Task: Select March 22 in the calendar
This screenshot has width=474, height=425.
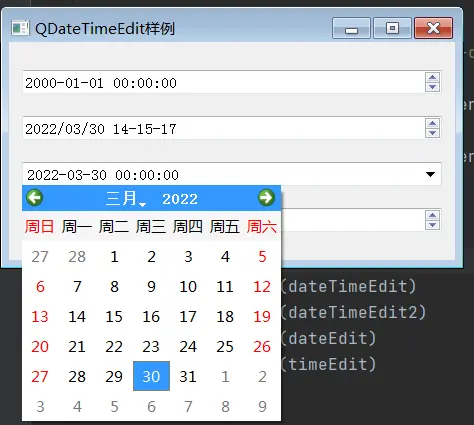Action: (x=114, y=347)
